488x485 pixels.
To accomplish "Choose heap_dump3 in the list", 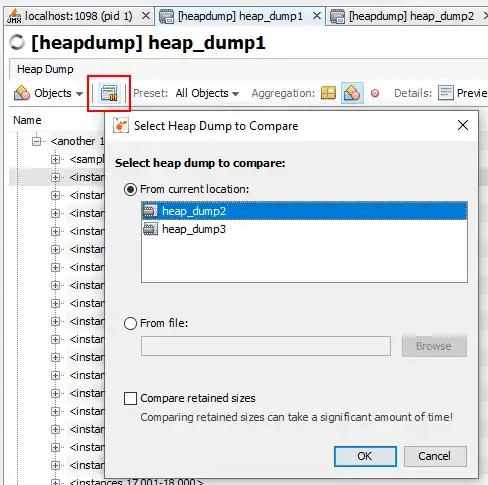I will (x=304, y=229).
